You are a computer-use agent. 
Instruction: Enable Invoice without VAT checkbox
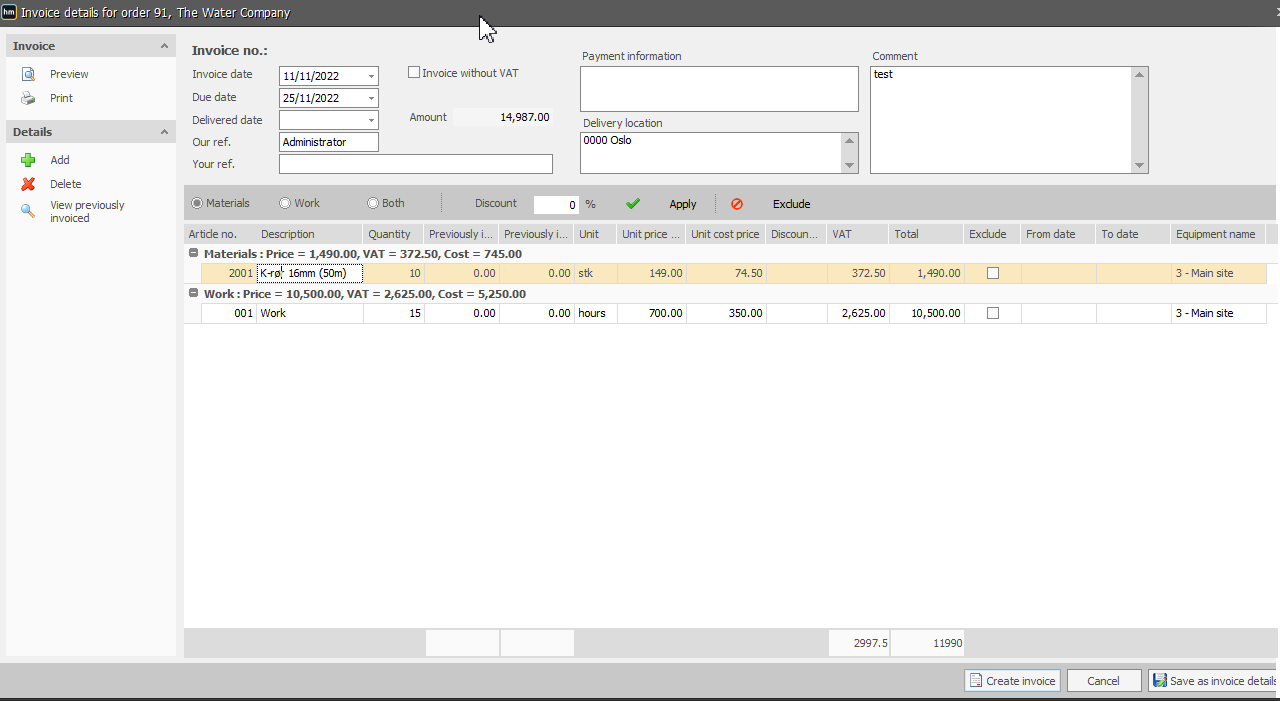click(414, 73)
